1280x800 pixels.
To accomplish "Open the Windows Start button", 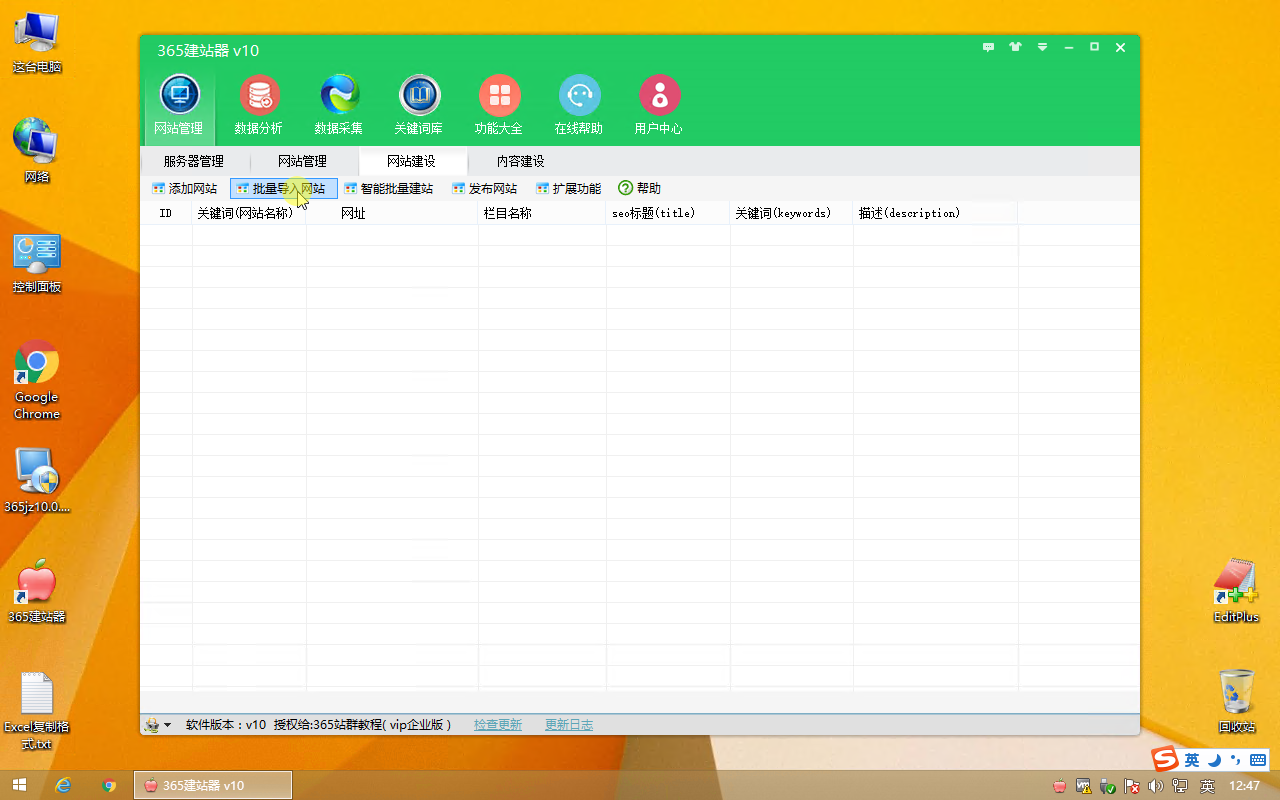I will coord(19,785).
